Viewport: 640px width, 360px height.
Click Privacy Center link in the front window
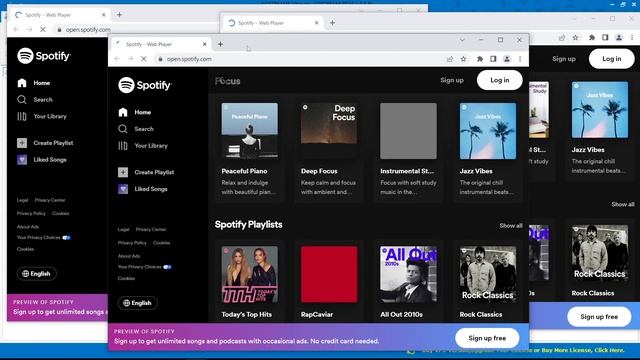coord(151,229)
